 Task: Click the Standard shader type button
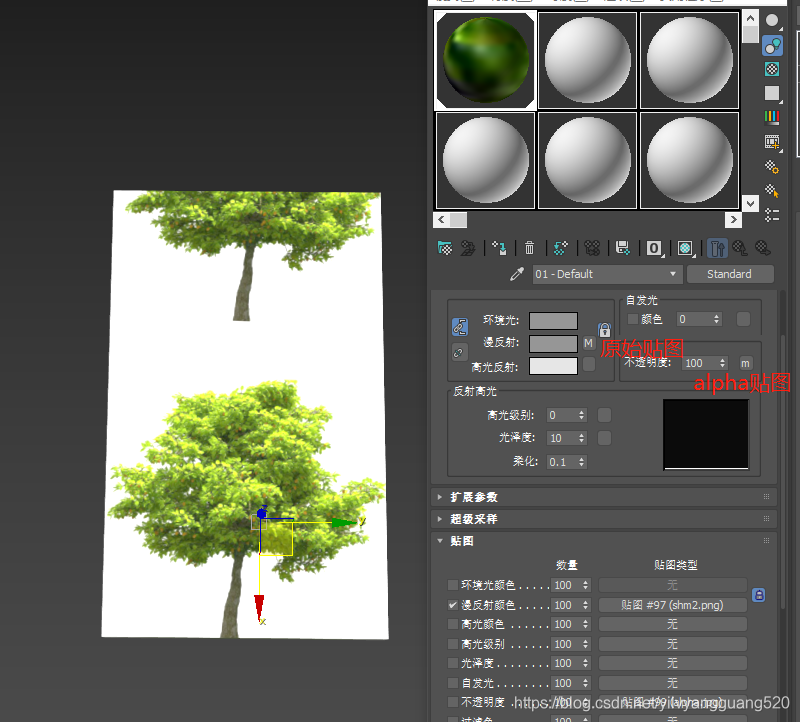[x=730, y=274]
